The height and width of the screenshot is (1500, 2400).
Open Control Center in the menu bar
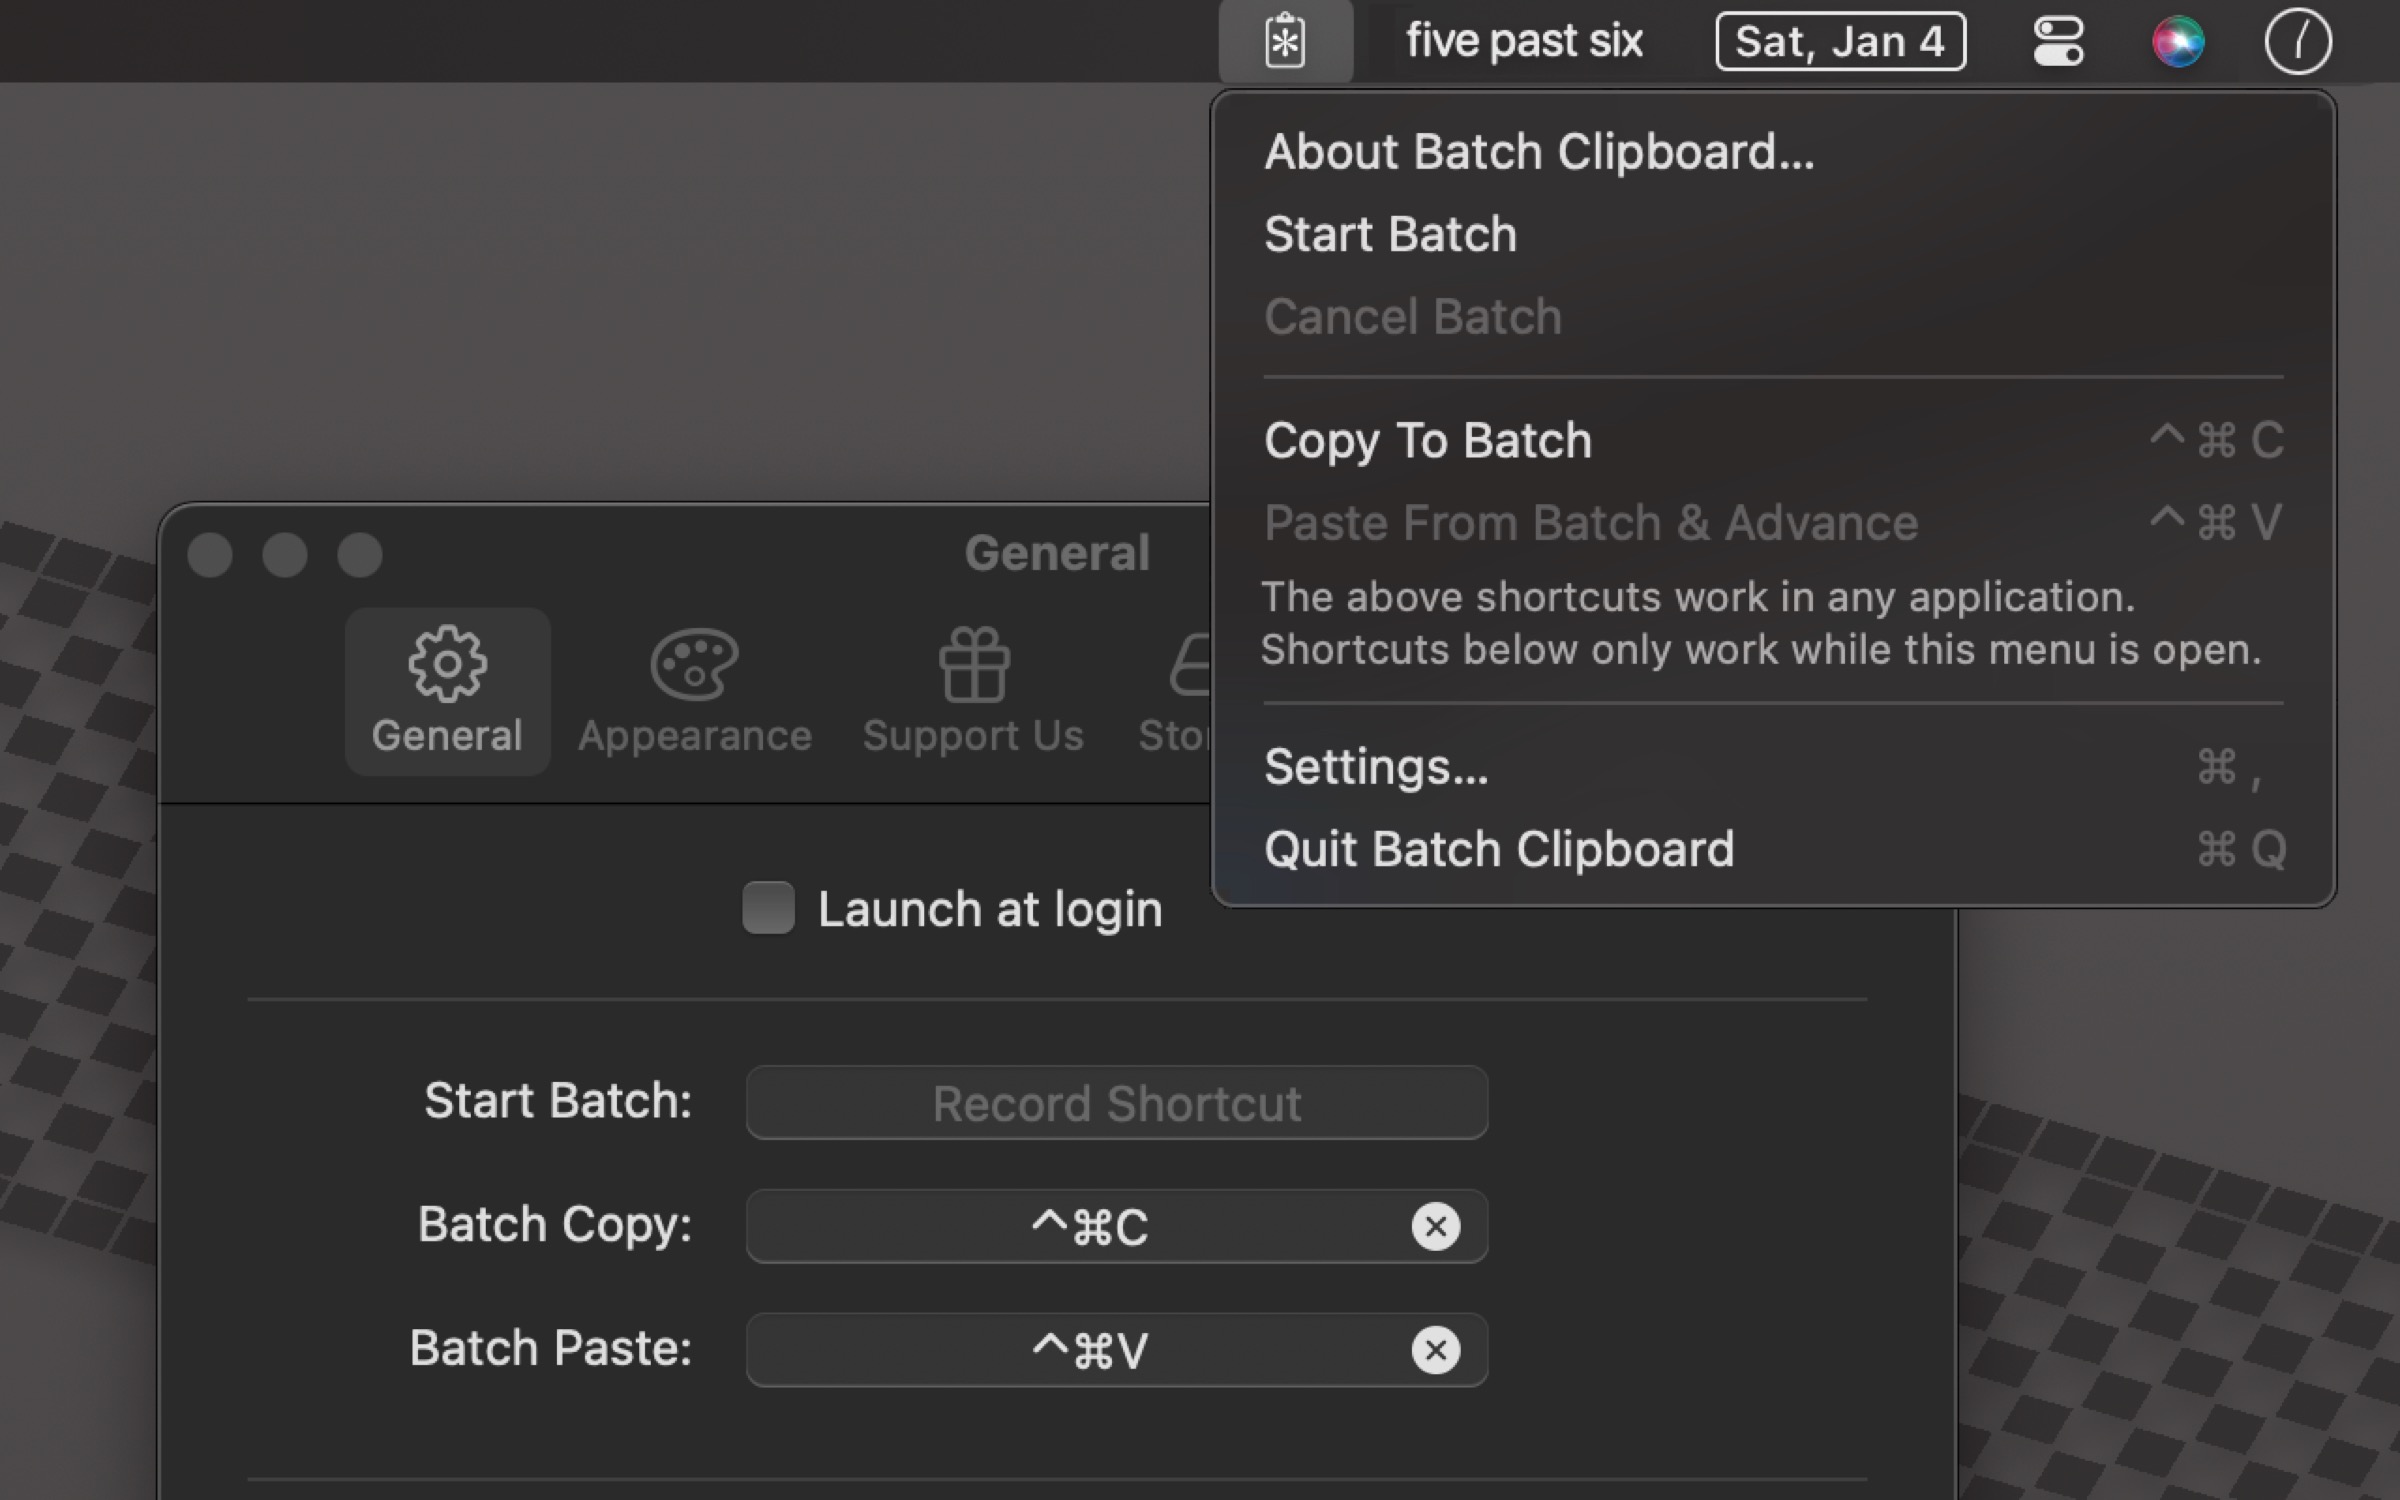coord(2057,40)
